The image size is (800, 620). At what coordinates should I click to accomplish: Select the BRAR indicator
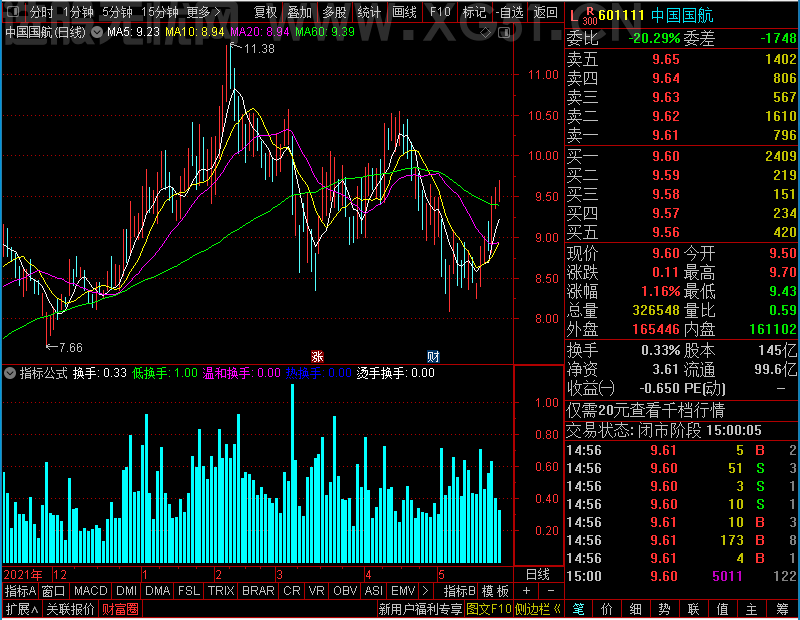(x=258, y=591)
